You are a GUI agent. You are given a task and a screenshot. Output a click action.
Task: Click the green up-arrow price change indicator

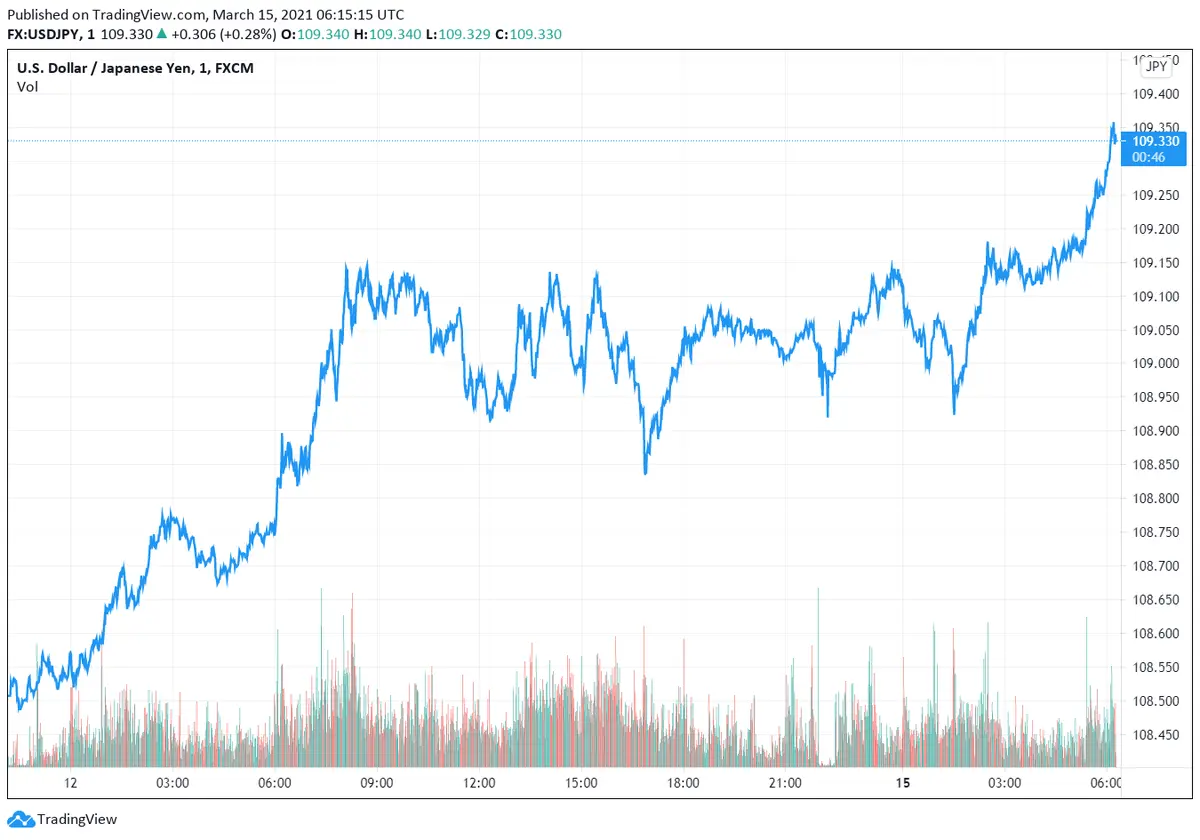coord(162,34)
